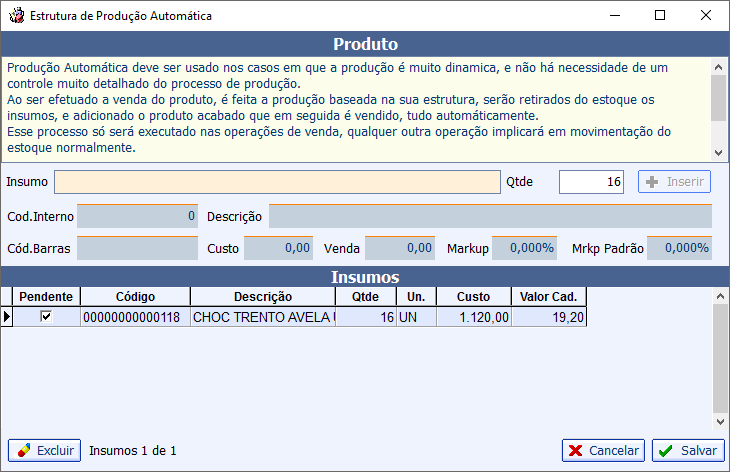Click the Excluir button

pos(44,450)
